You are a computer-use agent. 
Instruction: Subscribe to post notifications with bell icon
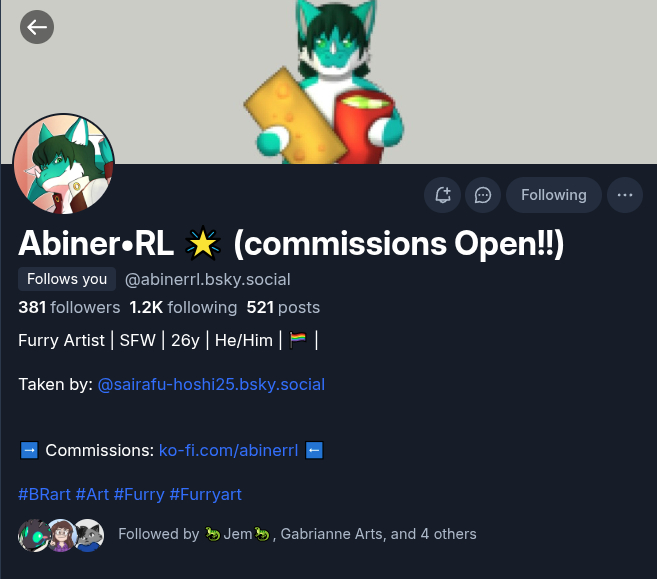click(x=442, y=195)
